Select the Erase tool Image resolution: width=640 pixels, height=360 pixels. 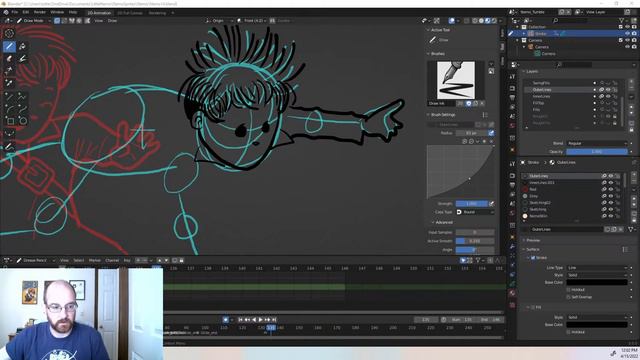(x=9, y=59)
